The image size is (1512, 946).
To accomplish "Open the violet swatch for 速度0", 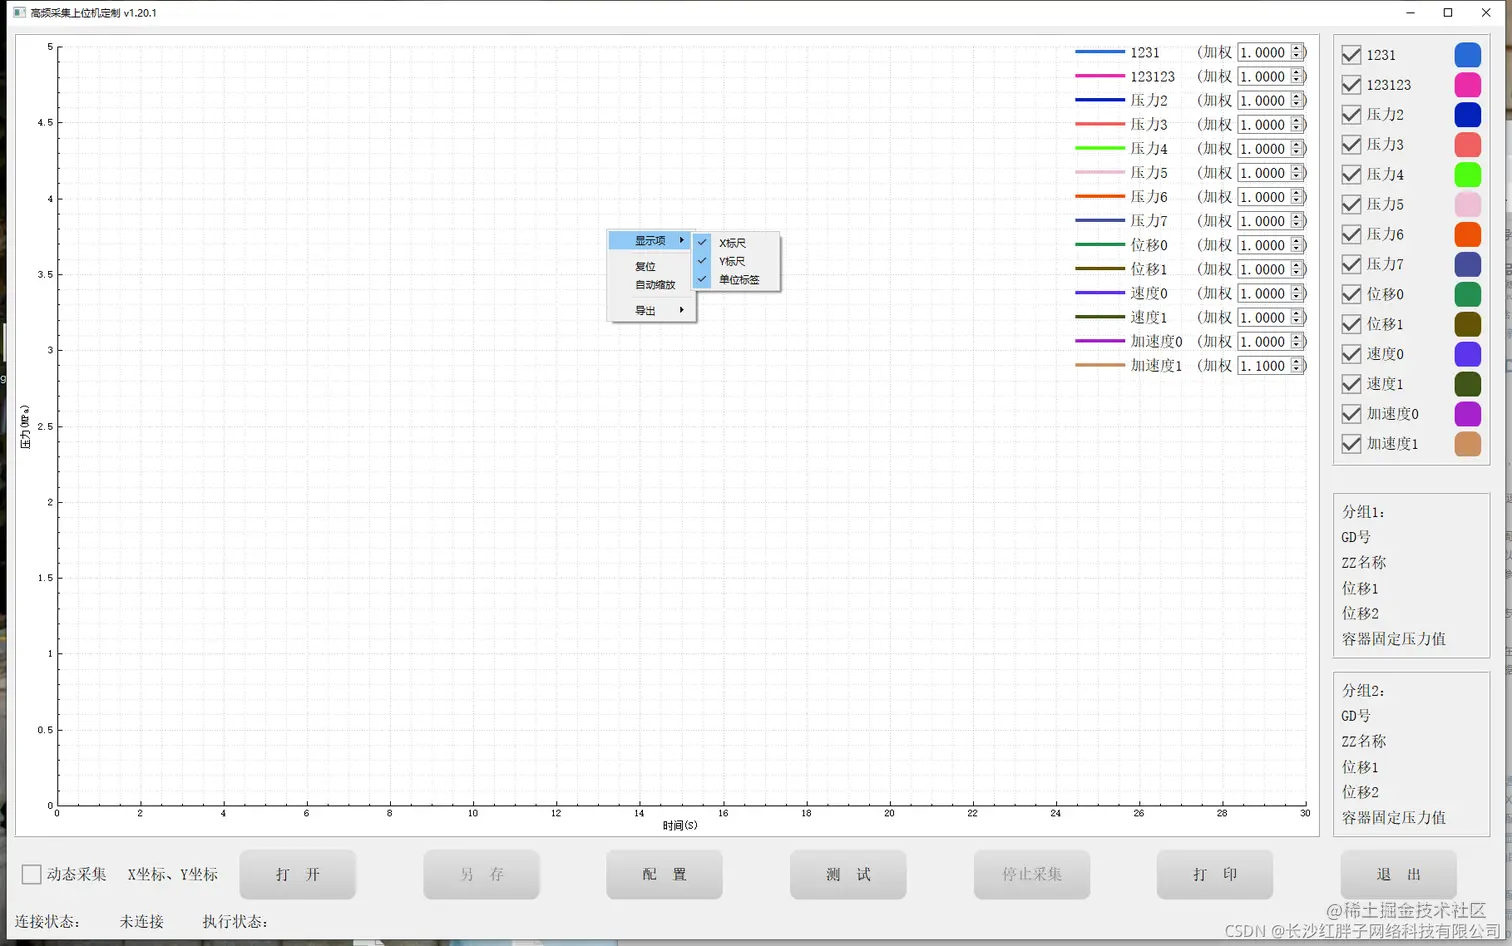I will point(1467,354).
